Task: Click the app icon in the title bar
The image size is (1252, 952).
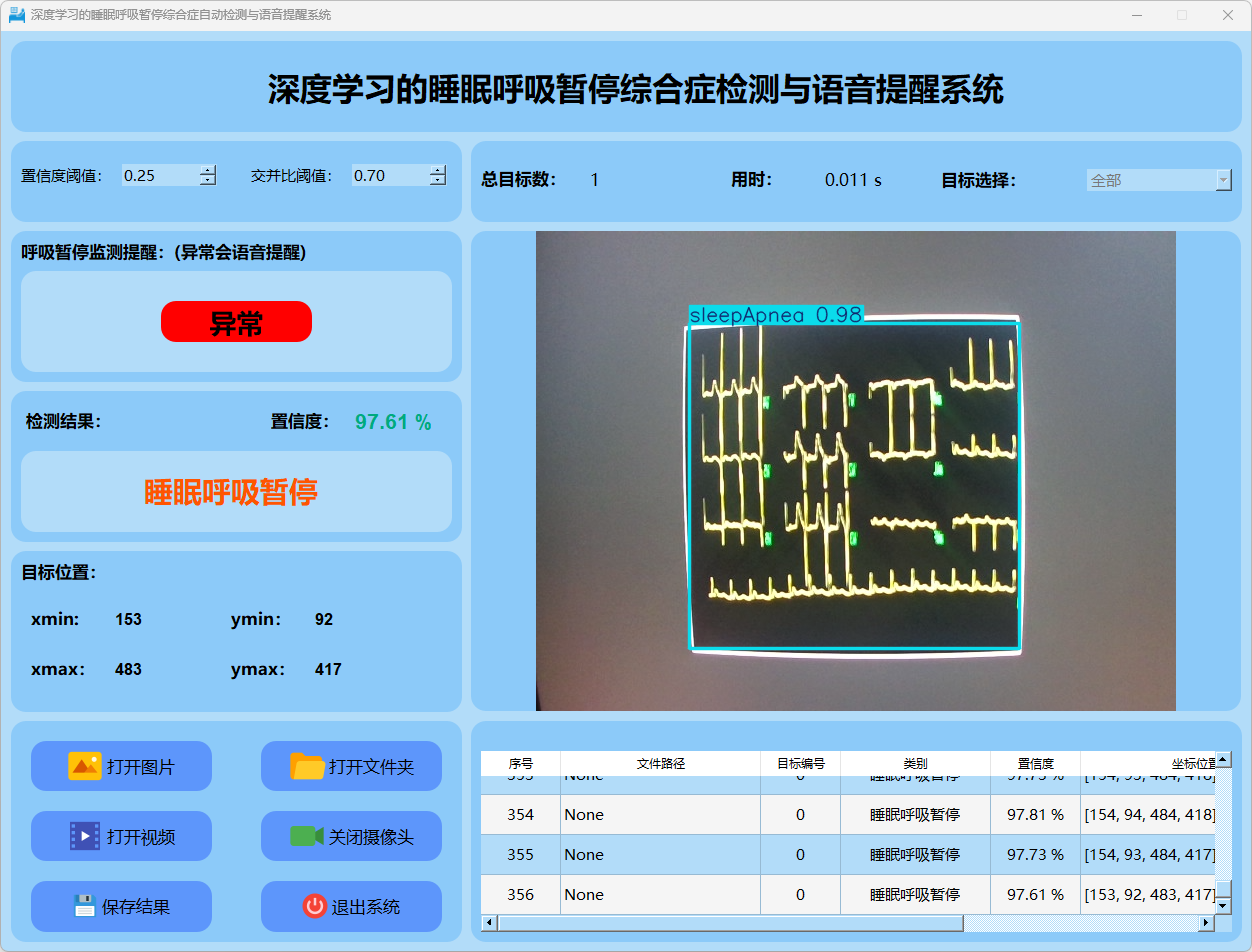Action: [16, 15]
